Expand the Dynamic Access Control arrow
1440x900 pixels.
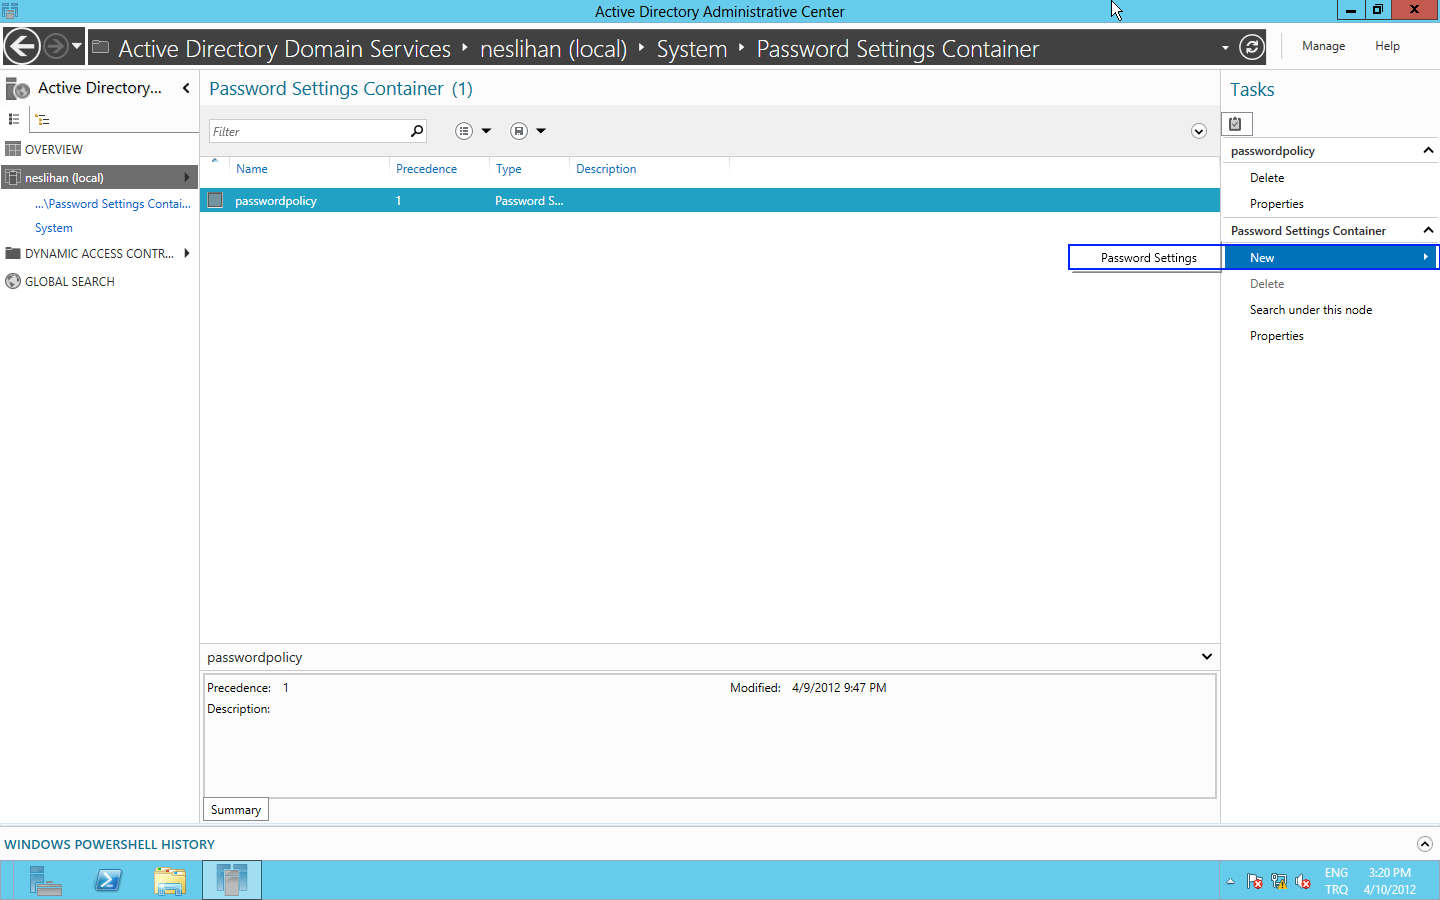pyautogui.click(x=187, y=253)
